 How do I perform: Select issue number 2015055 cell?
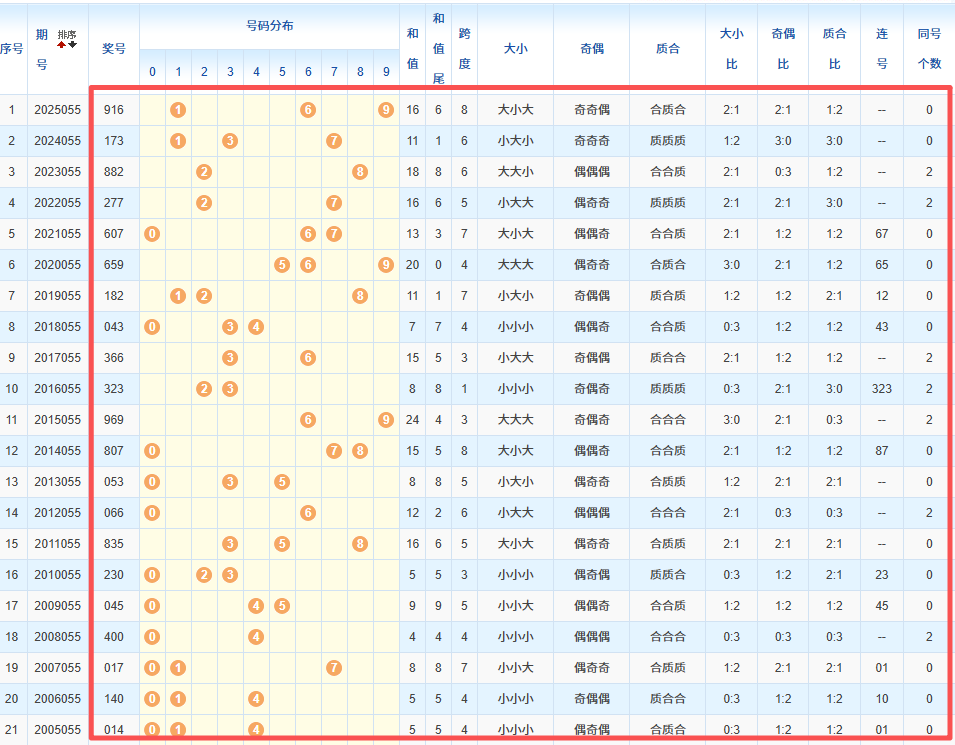click(59, 420)
